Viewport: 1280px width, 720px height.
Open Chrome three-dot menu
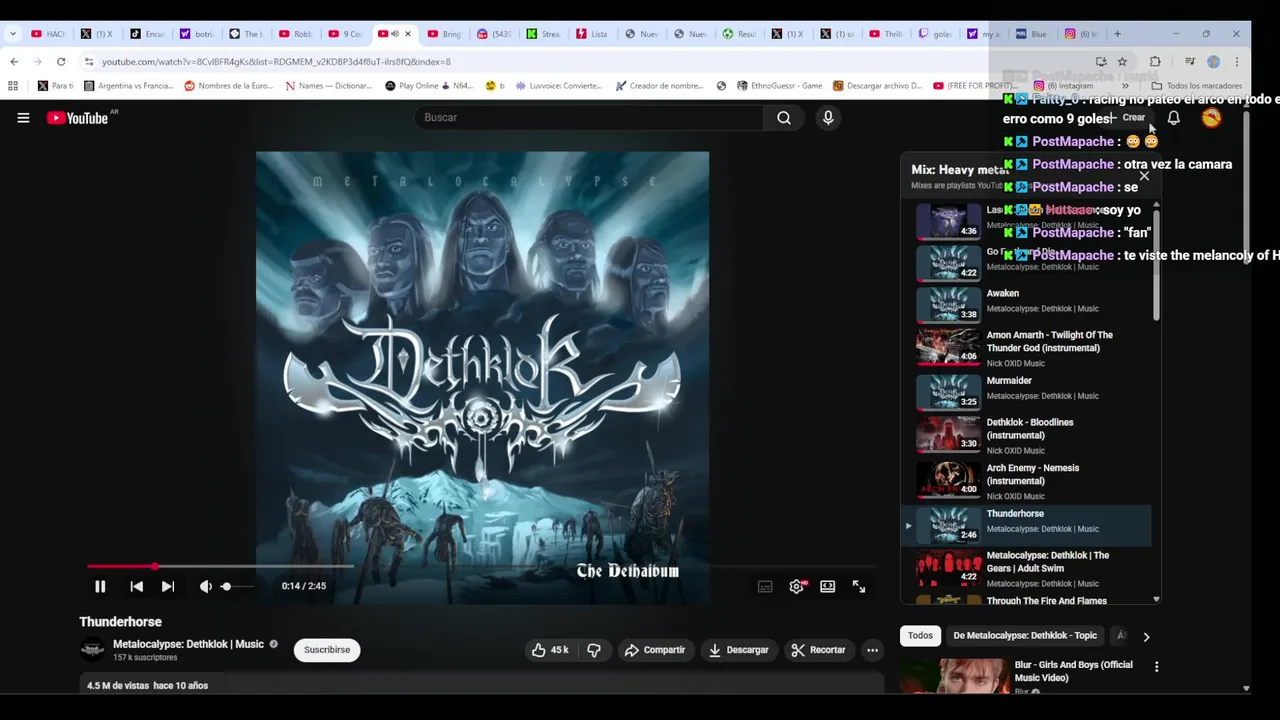pos(1237,62)
